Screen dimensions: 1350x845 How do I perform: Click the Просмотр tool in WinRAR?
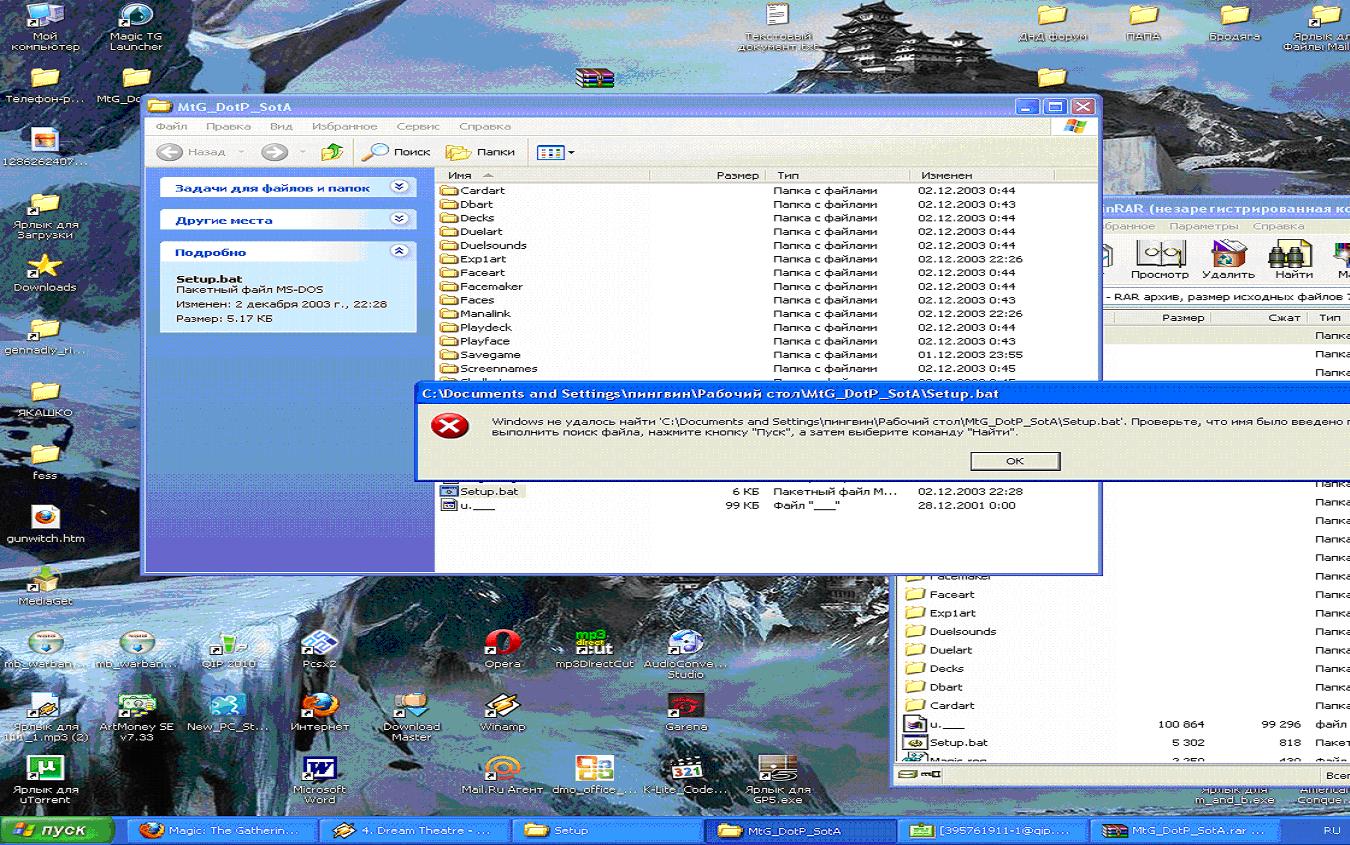pos(1160,260)
